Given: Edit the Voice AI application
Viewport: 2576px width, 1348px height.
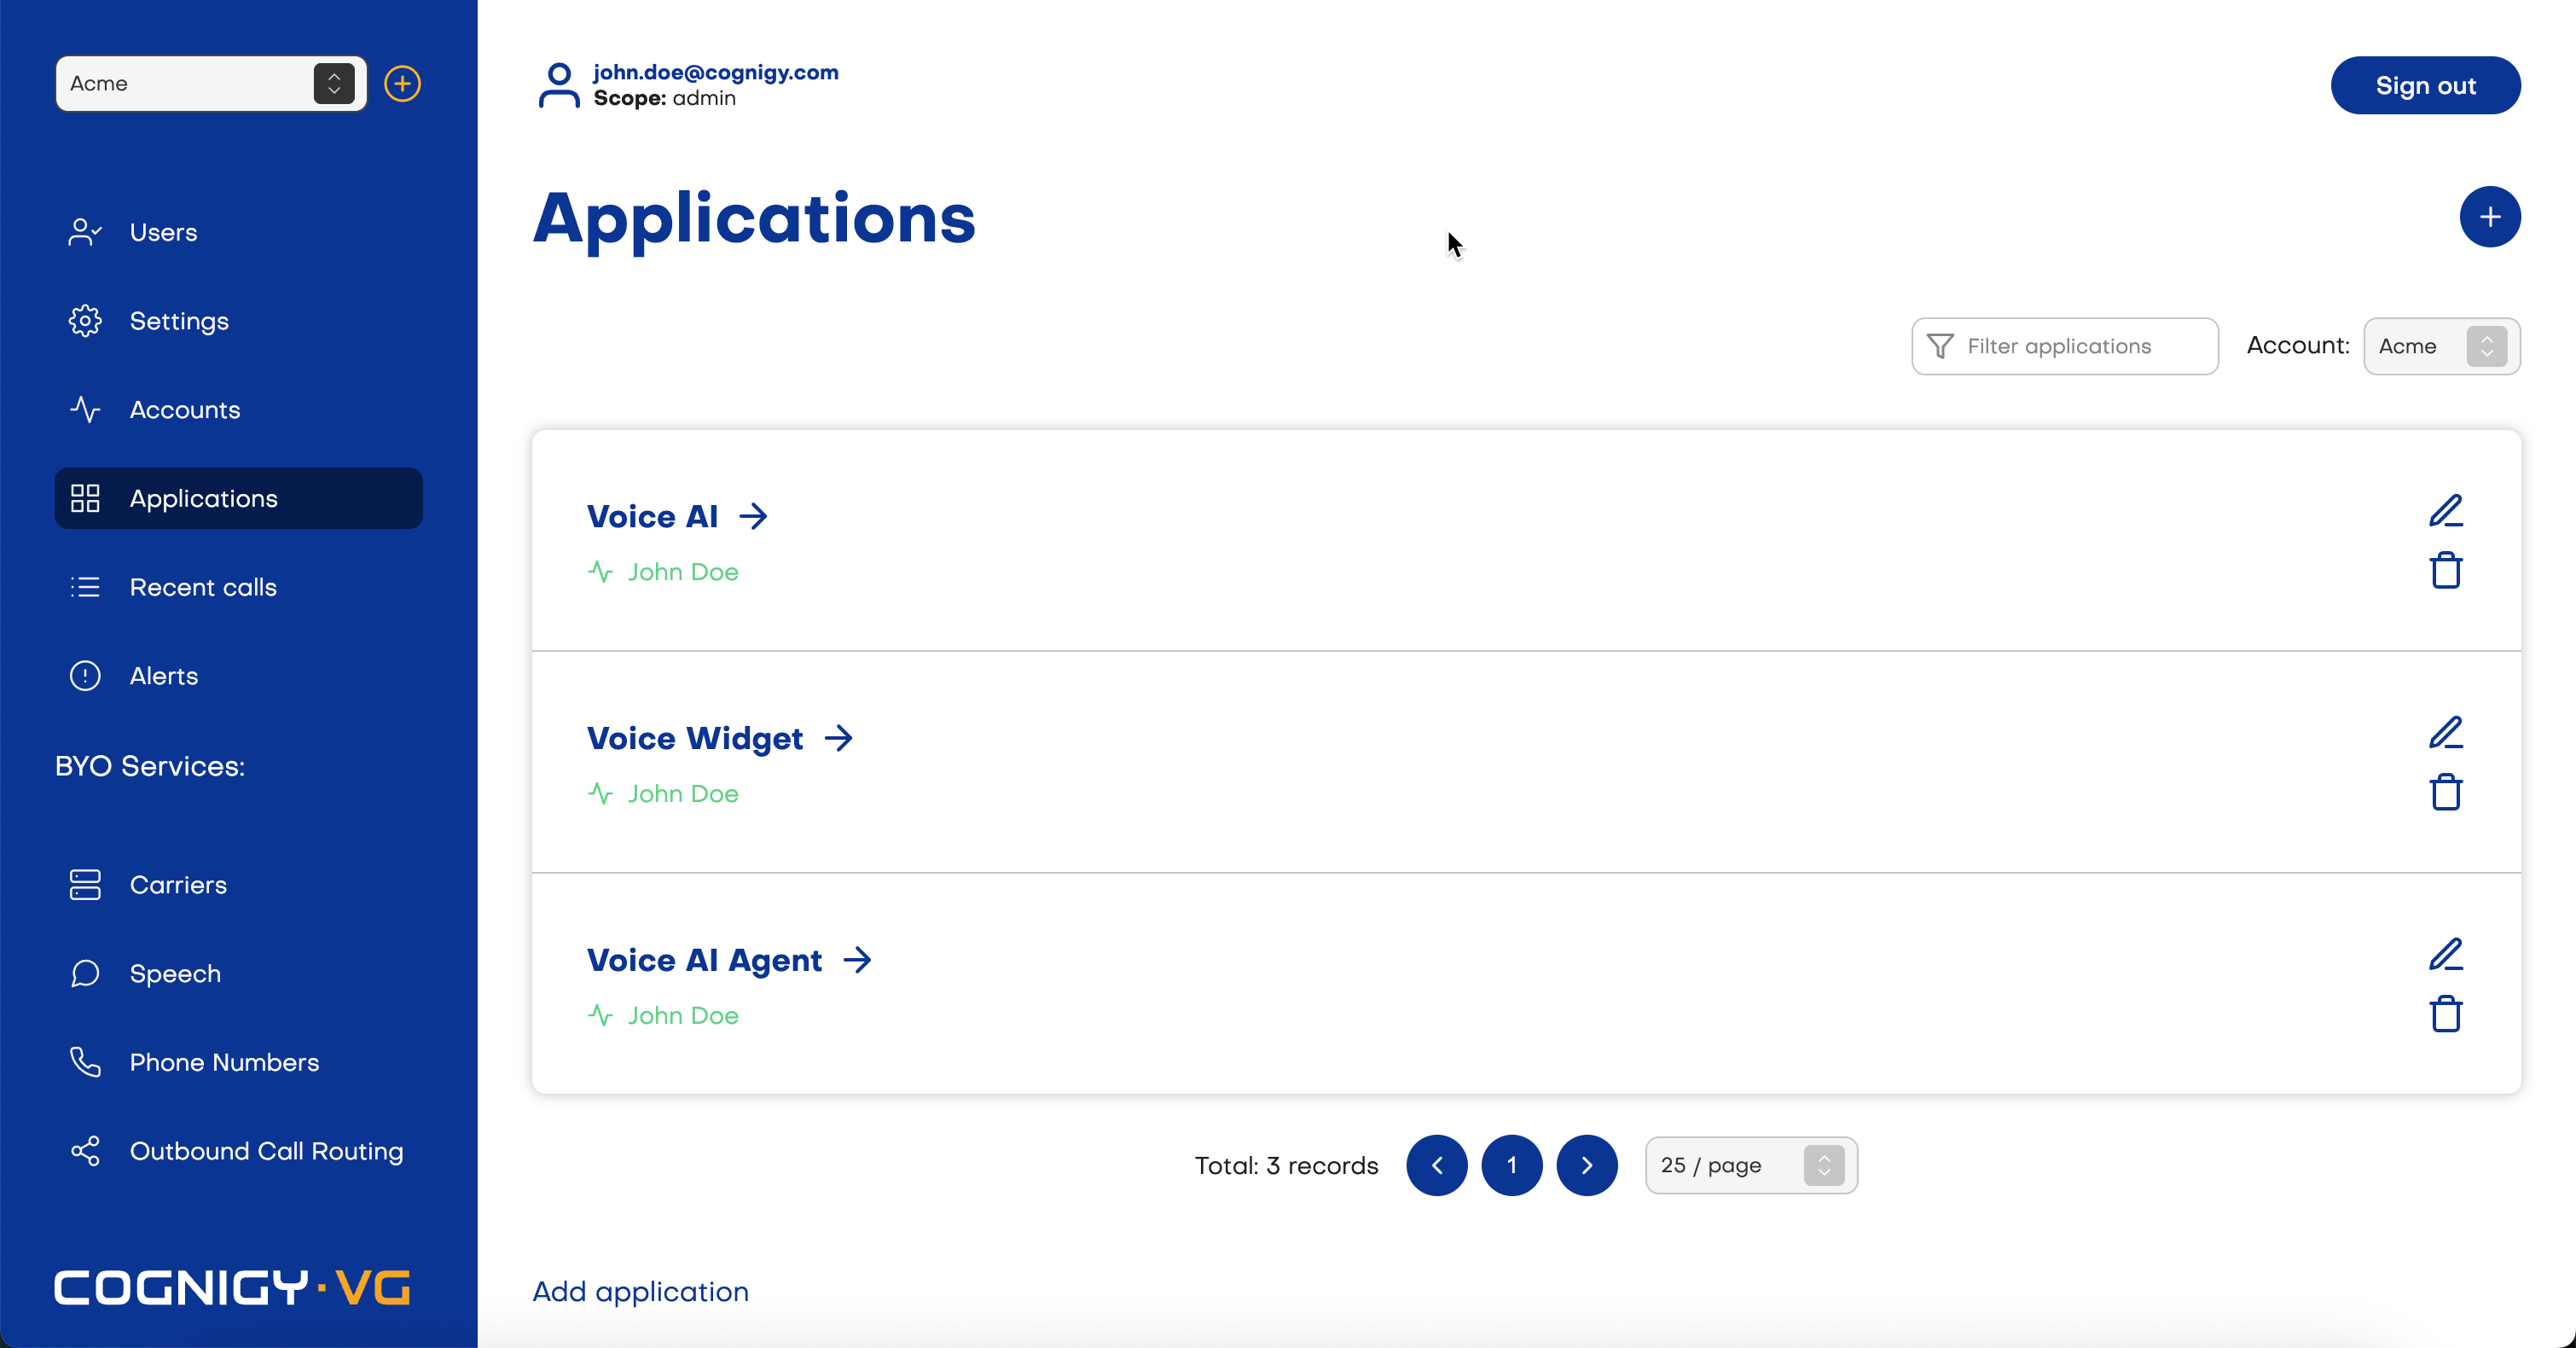Looking at the screenshot, I should [2445, 511].
